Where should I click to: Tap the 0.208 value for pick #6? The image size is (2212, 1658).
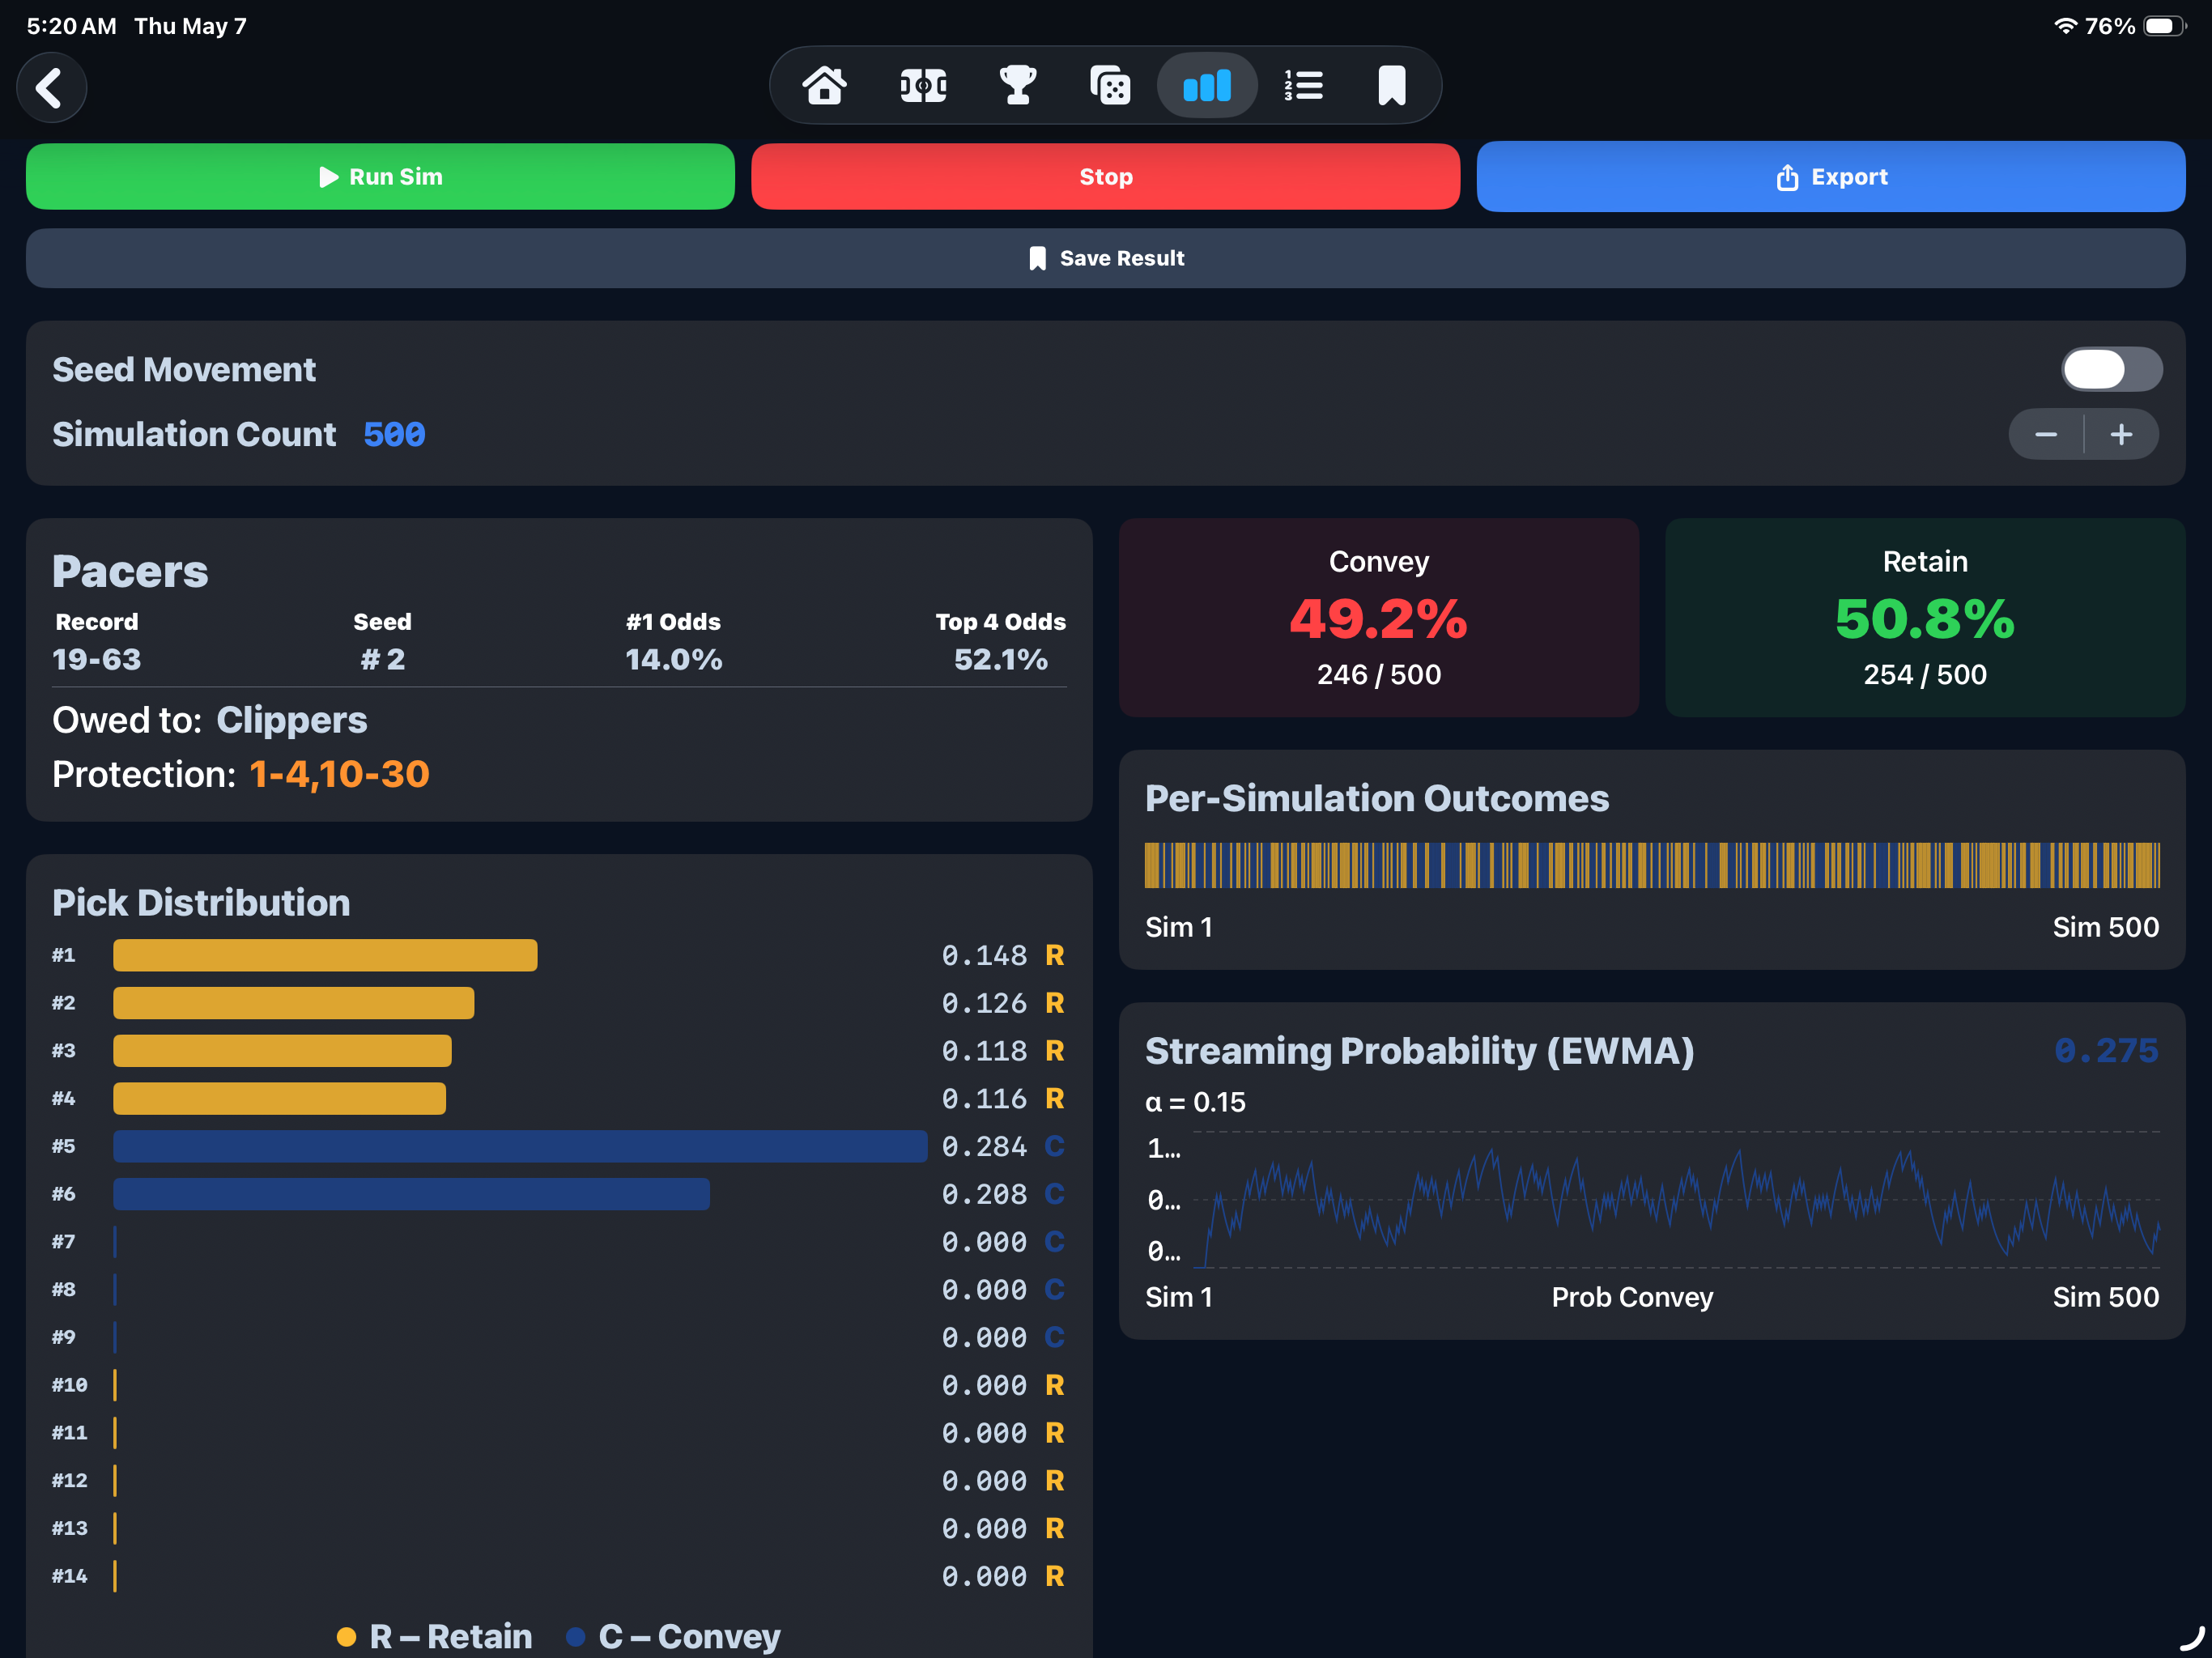(984, 1195)
